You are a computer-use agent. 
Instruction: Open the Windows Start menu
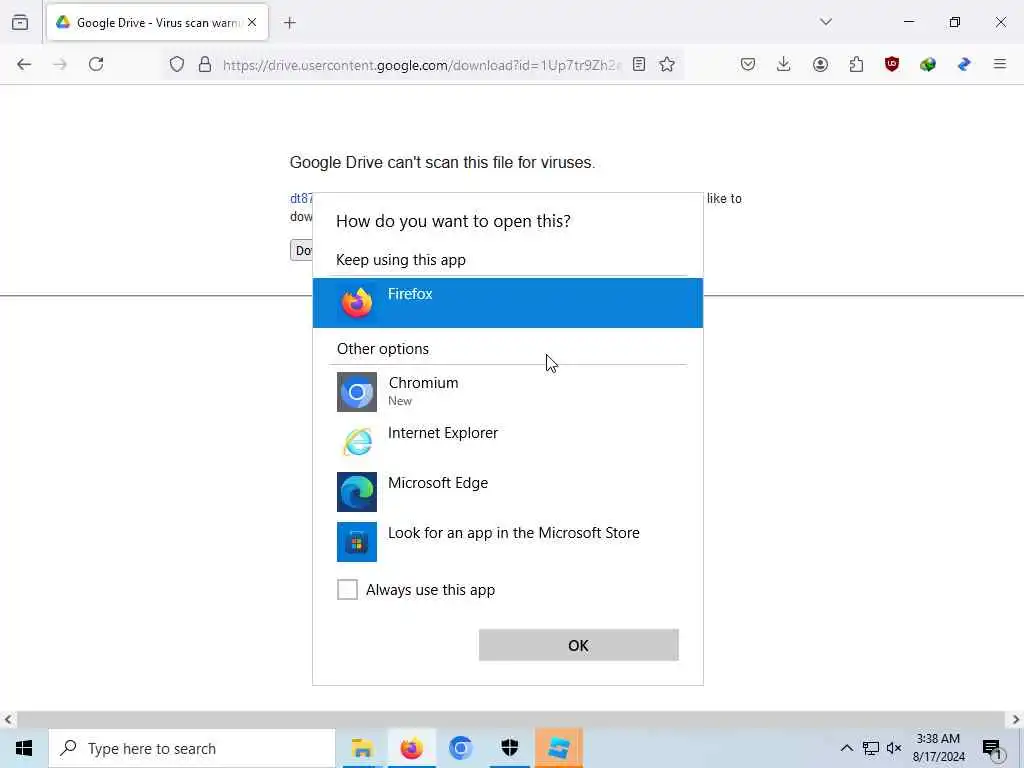point(24,748)
